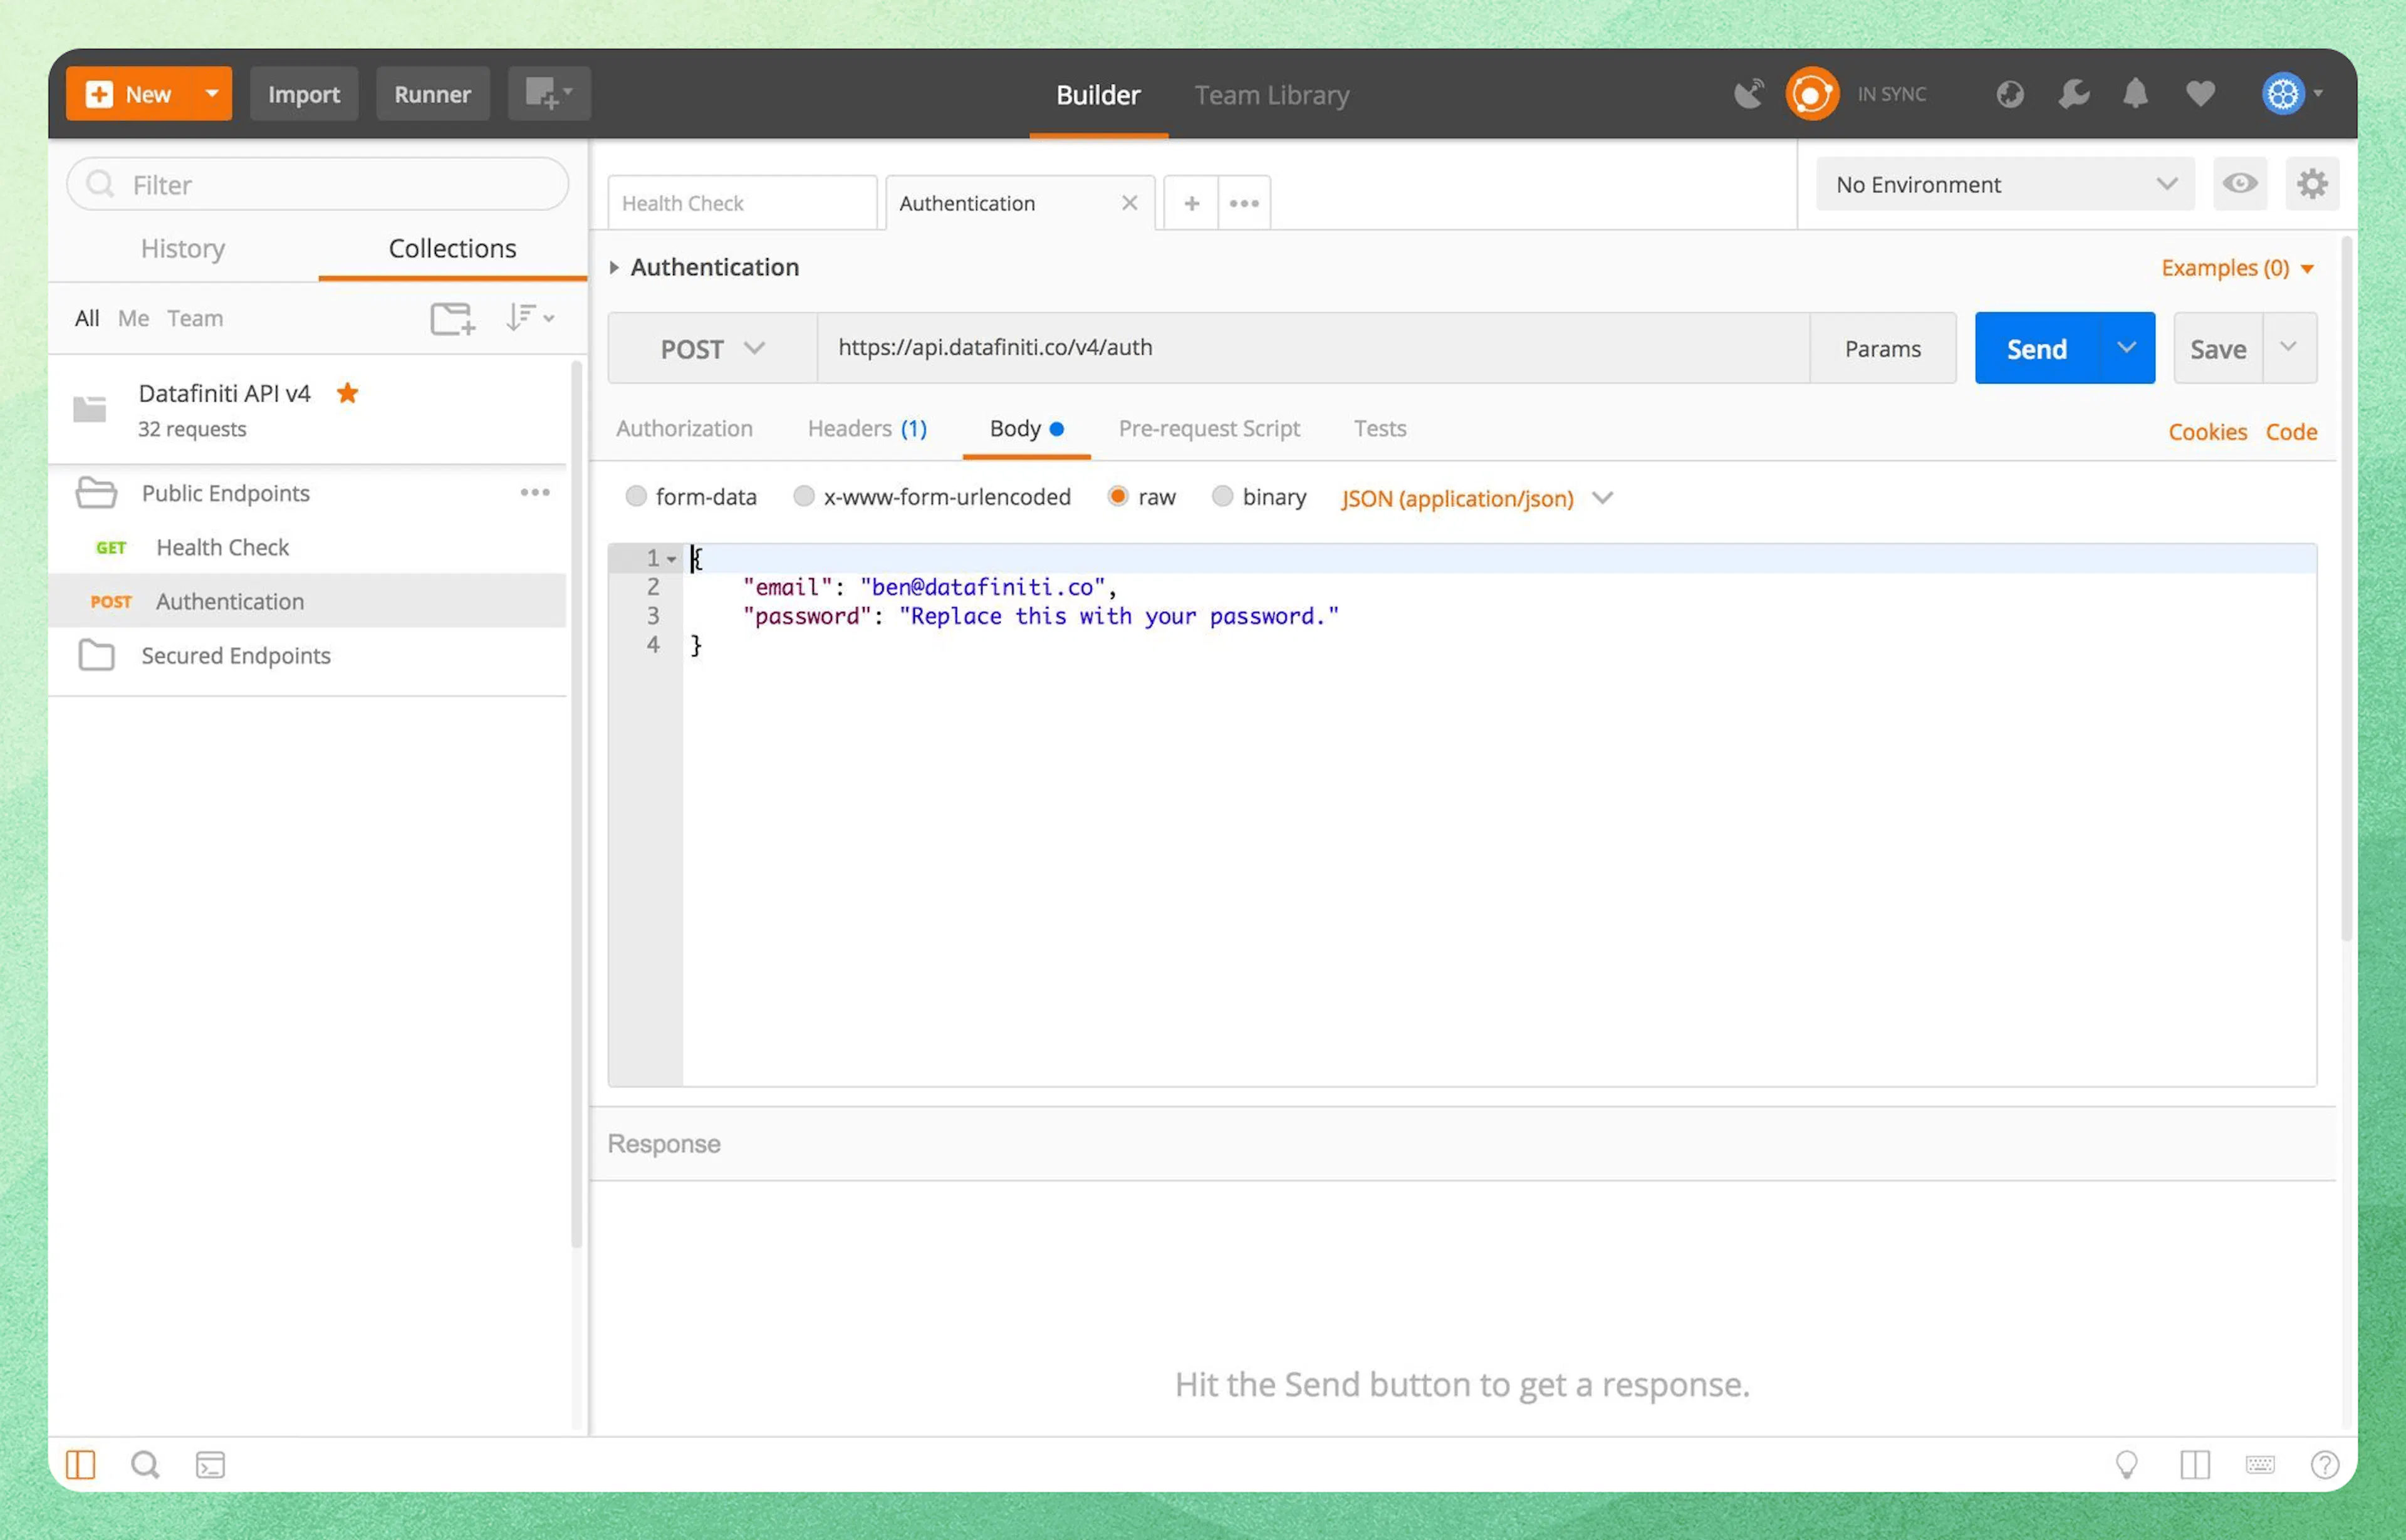
Task: Open the No Environment dropdown
Action: coord(2004,184)
